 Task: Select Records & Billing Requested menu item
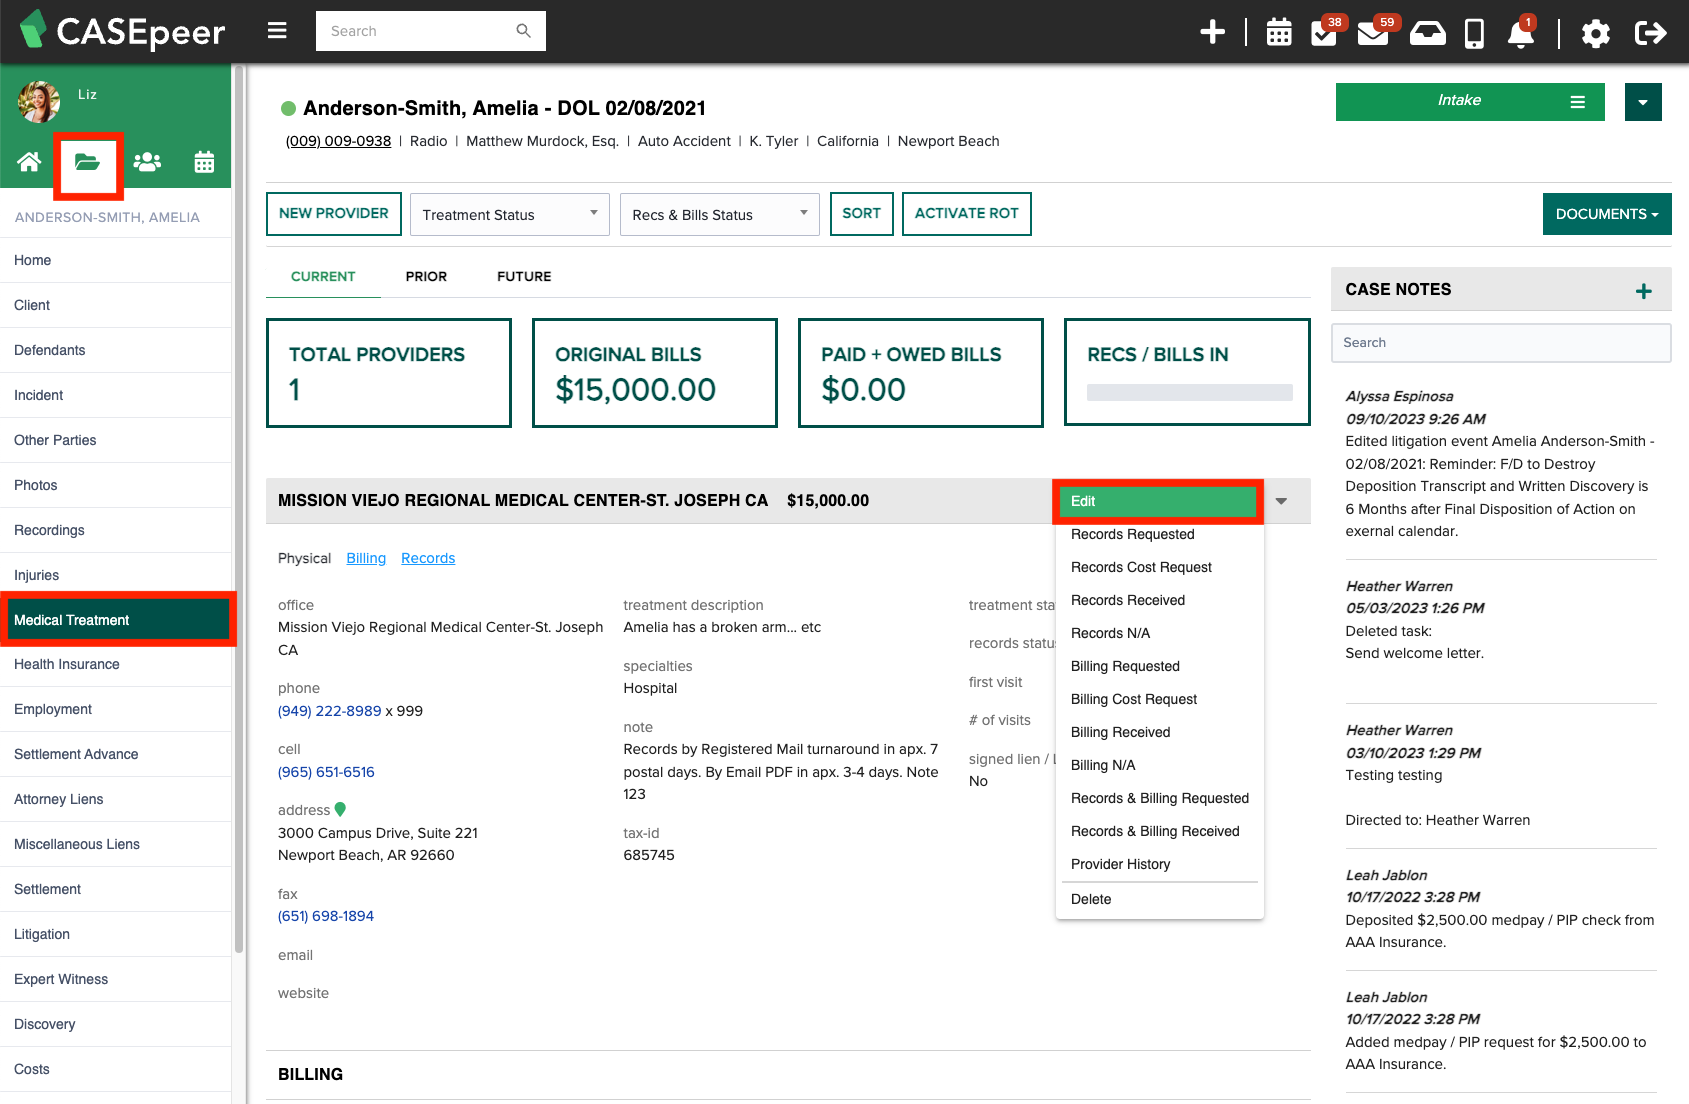coord(1160,798)
